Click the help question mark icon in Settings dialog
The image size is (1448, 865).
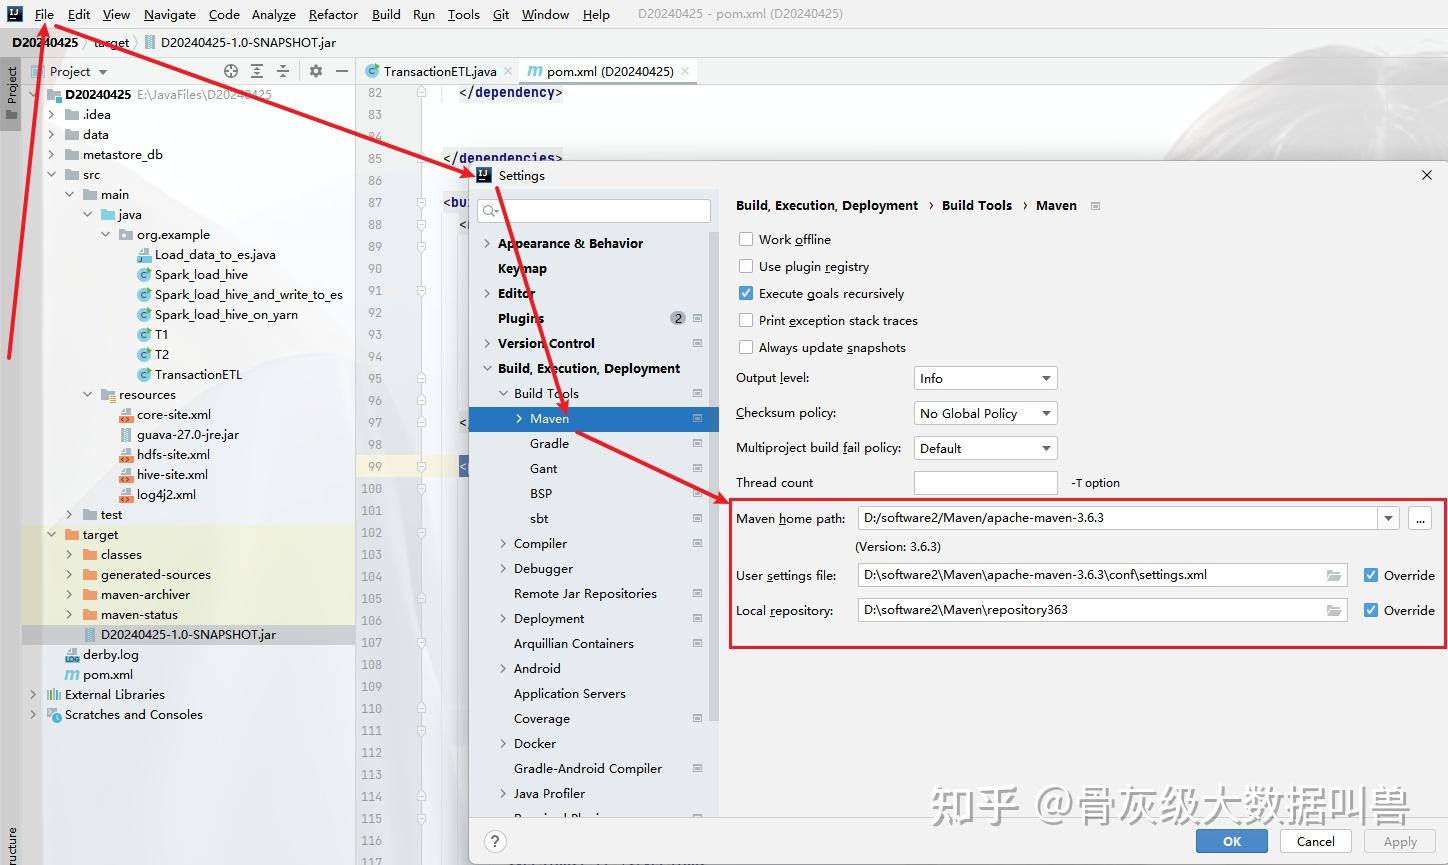point(495,841)
